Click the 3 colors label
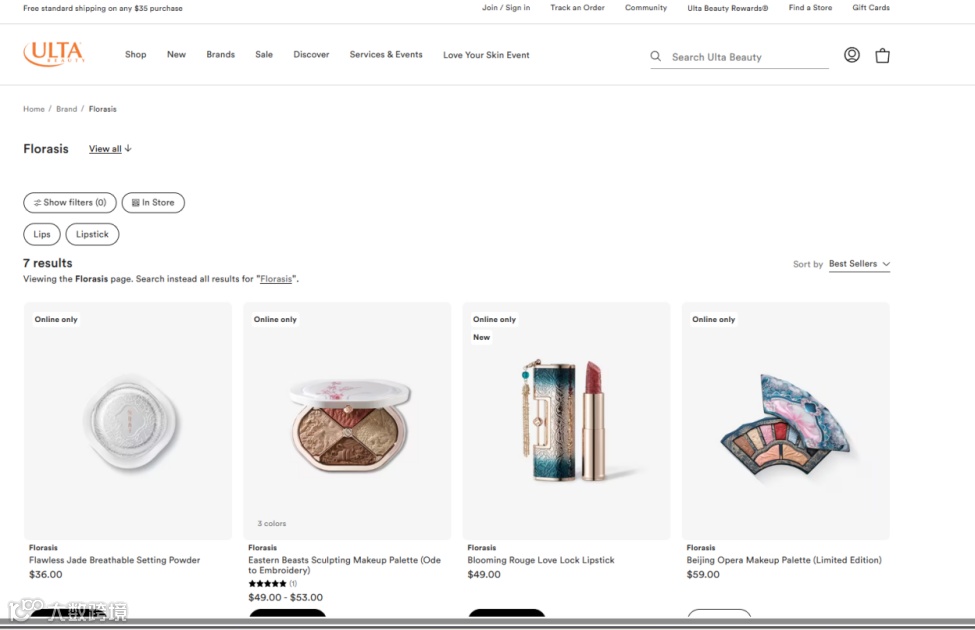975x630 pixels. point(272,524)
